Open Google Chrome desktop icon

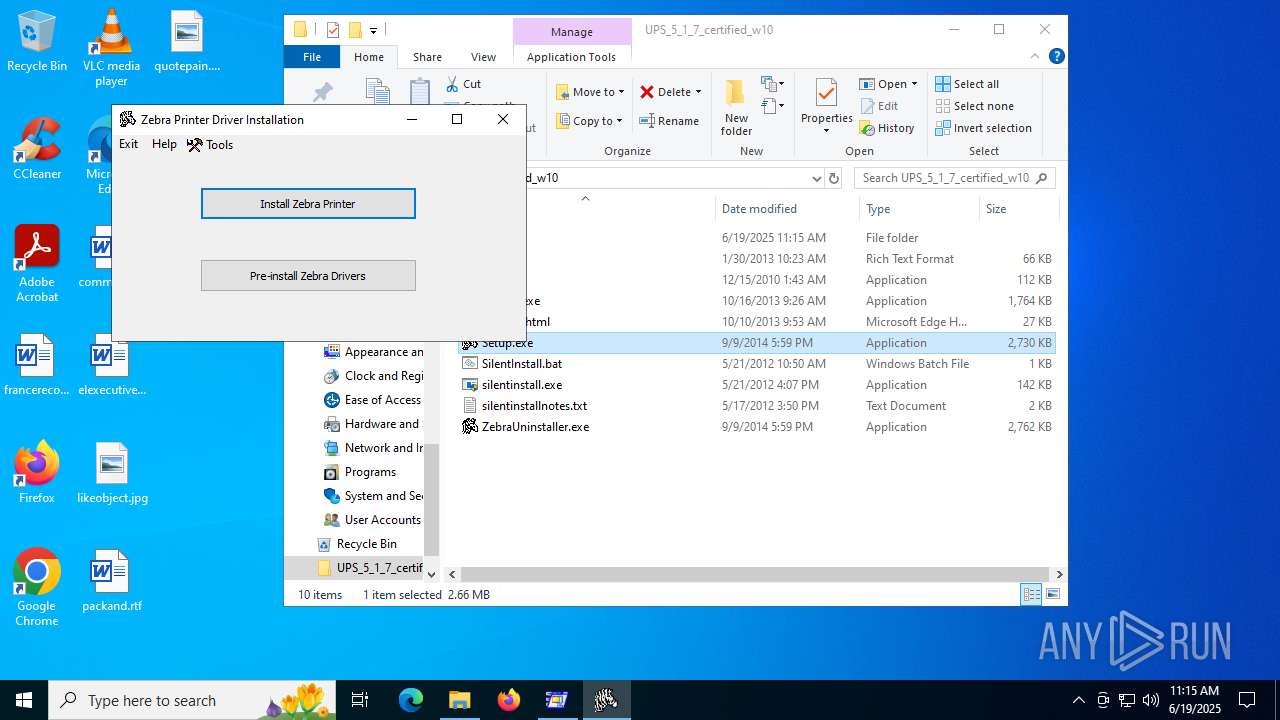[x=37, y=588]
